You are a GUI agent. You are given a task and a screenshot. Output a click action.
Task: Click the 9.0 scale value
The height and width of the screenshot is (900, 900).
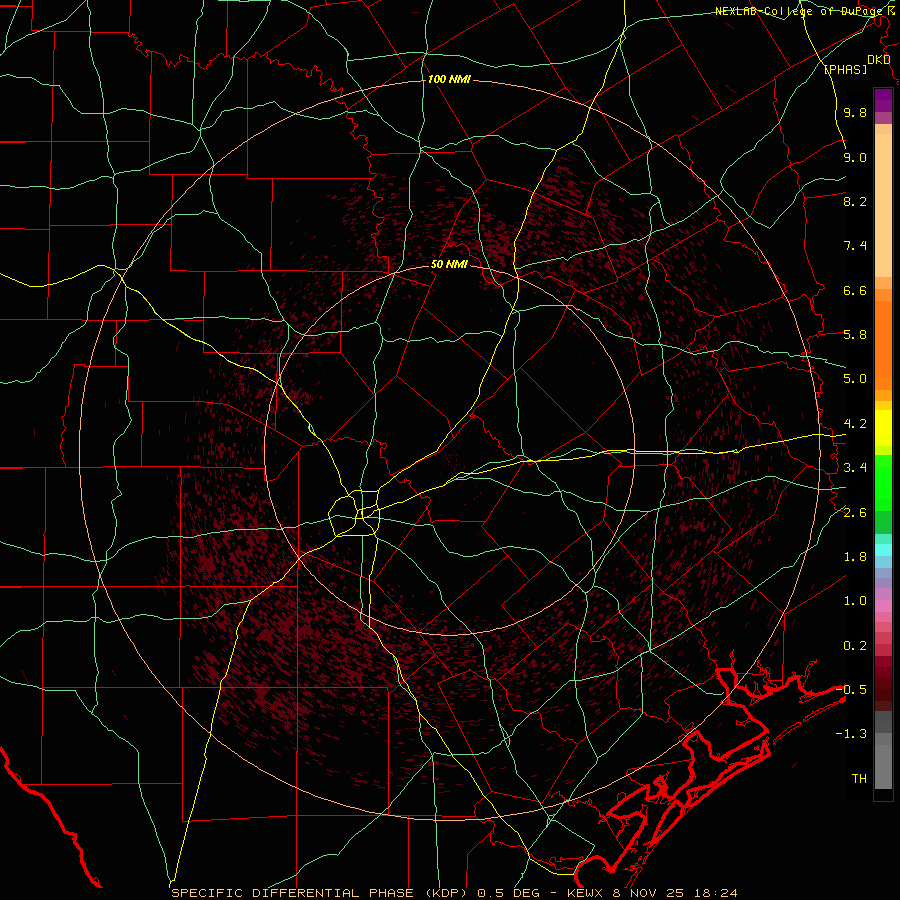[x=855, y=157]
